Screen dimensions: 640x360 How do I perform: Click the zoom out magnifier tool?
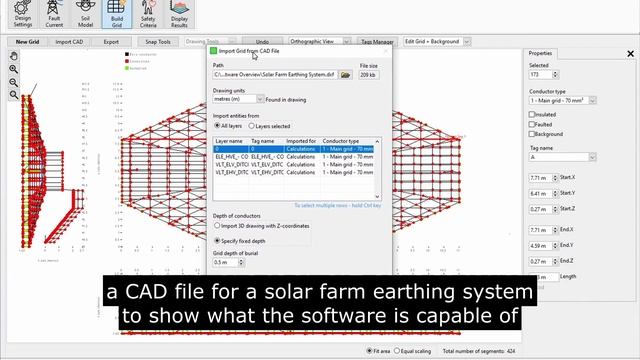(x=13, y=82)
